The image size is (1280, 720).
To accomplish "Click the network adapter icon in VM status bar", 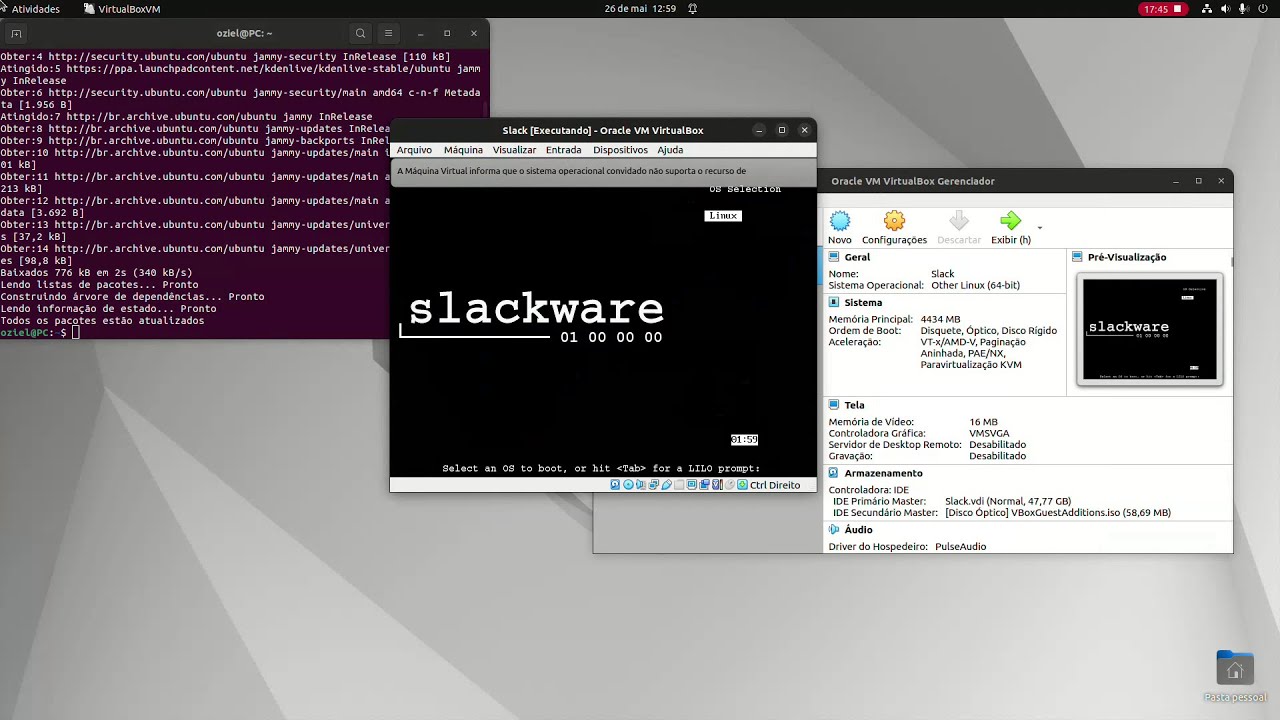I will (653, 485).
